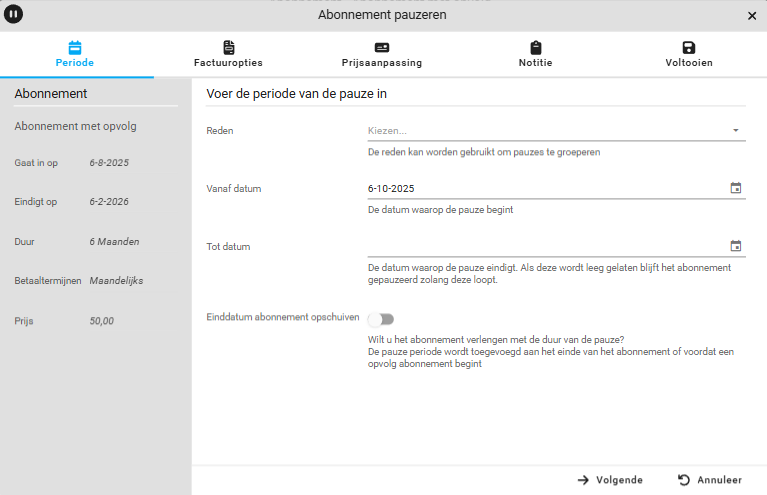Switch to the Factuuropties tab
This screenshot has width=767, height=495.
[228, 62]
